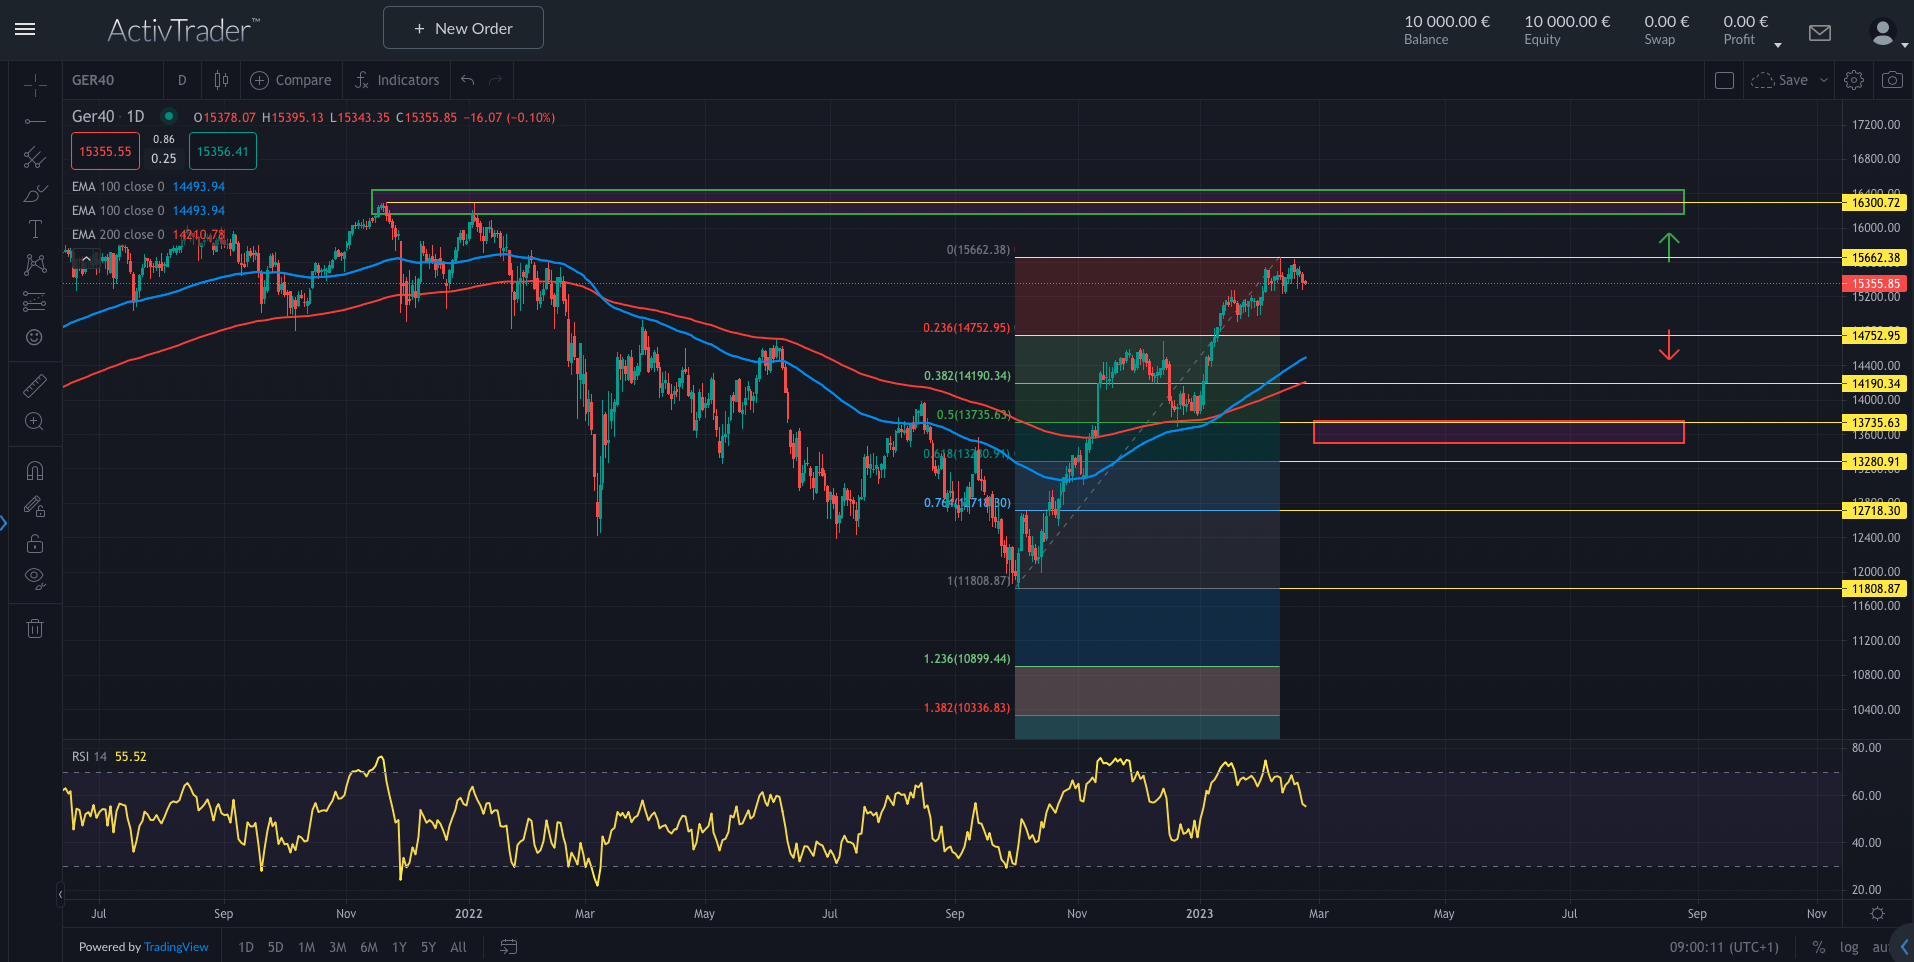Take a chart snapshot with camera icon
Screen dimensions: 1914x962
tap(1891, 80)
